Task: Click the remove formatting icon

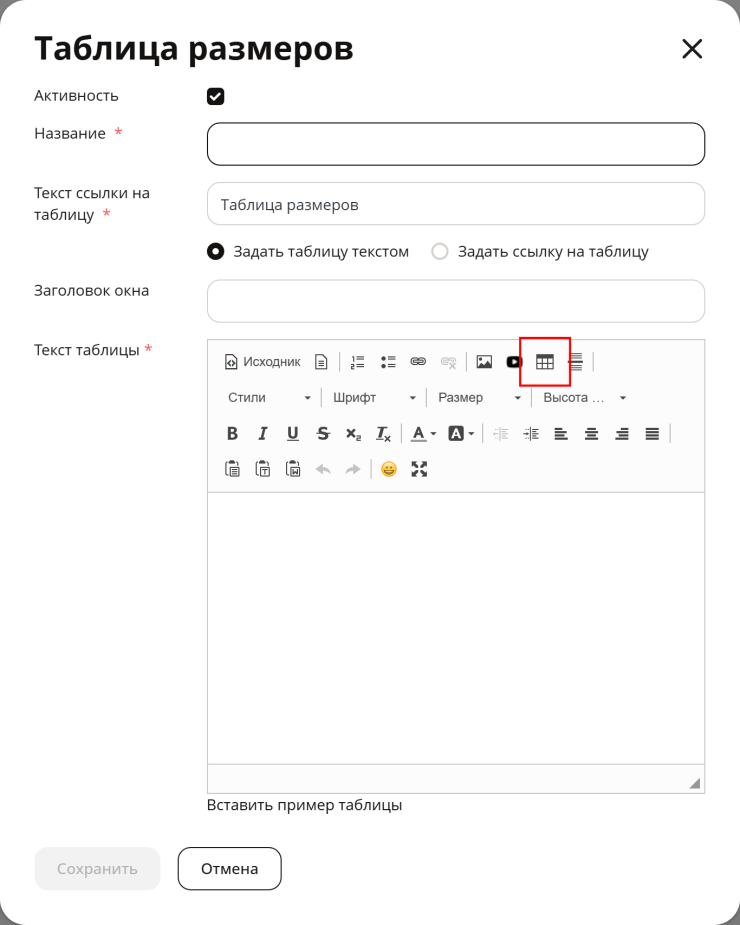Action: [384, 434]
